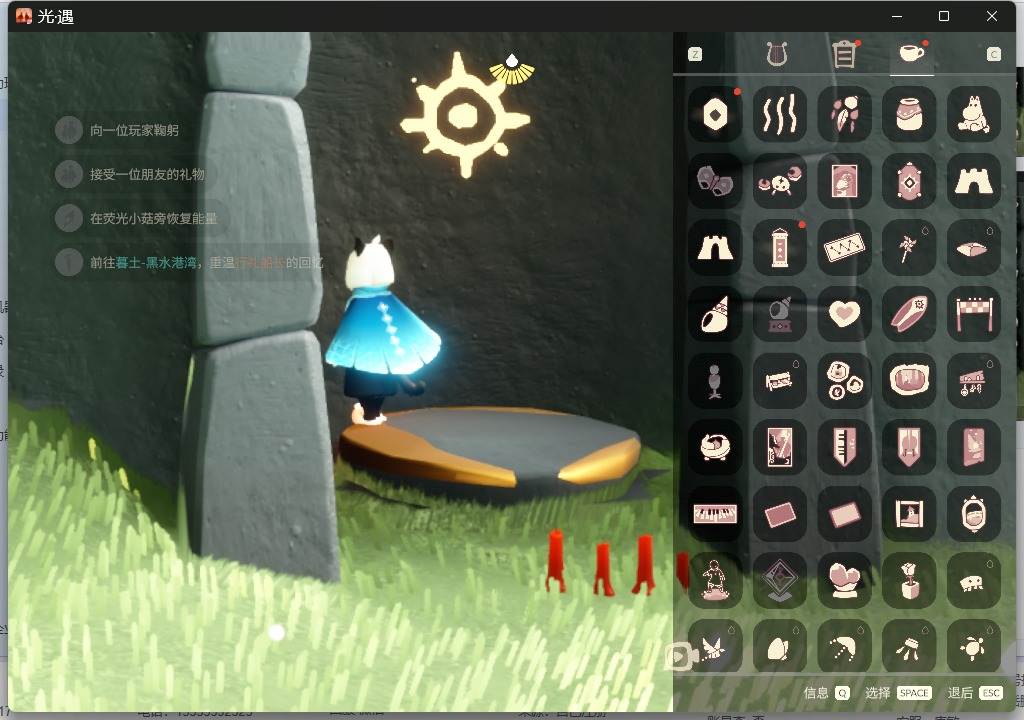Click the 退后 ESC back button
1024x720 pixels.
tap(975, 693)
